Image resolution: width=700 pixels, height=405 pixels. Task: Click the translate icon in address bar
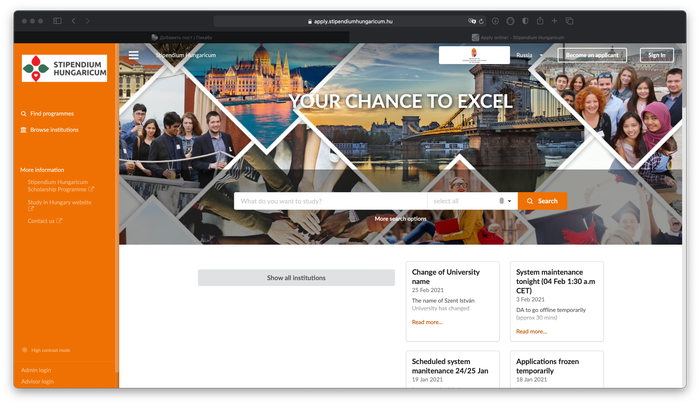(471, 21)
